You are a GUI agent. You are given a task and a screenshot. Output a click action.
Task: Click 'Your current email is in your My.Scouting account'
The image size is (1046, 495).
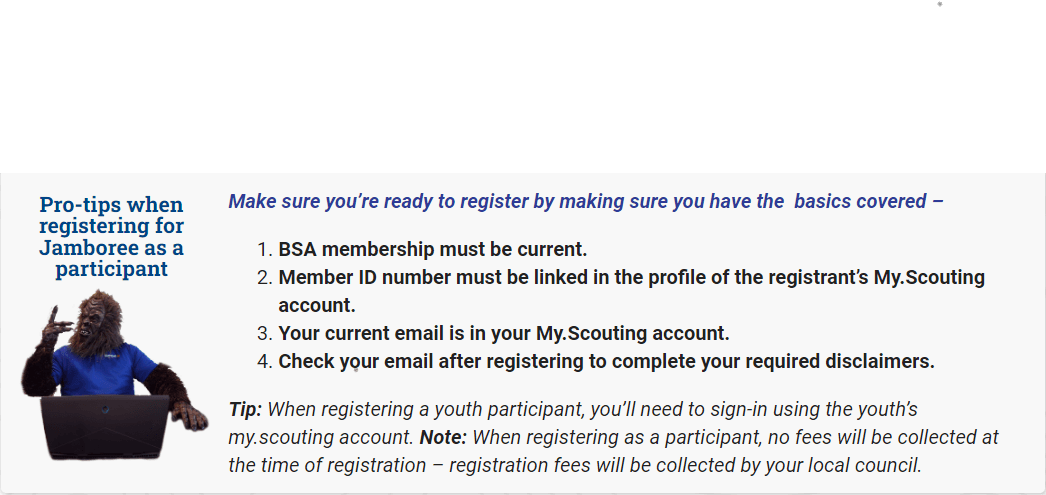pyautogui.click(x=504, y=333)
